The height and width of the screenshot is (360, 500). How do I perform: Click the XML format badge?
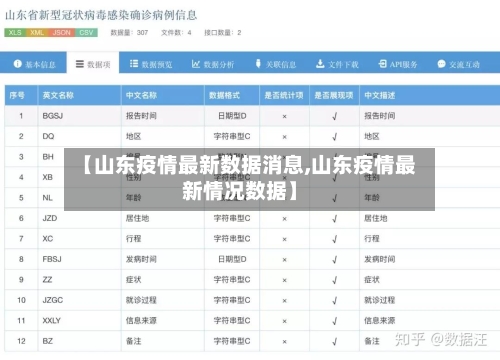(x=37, y=32)
